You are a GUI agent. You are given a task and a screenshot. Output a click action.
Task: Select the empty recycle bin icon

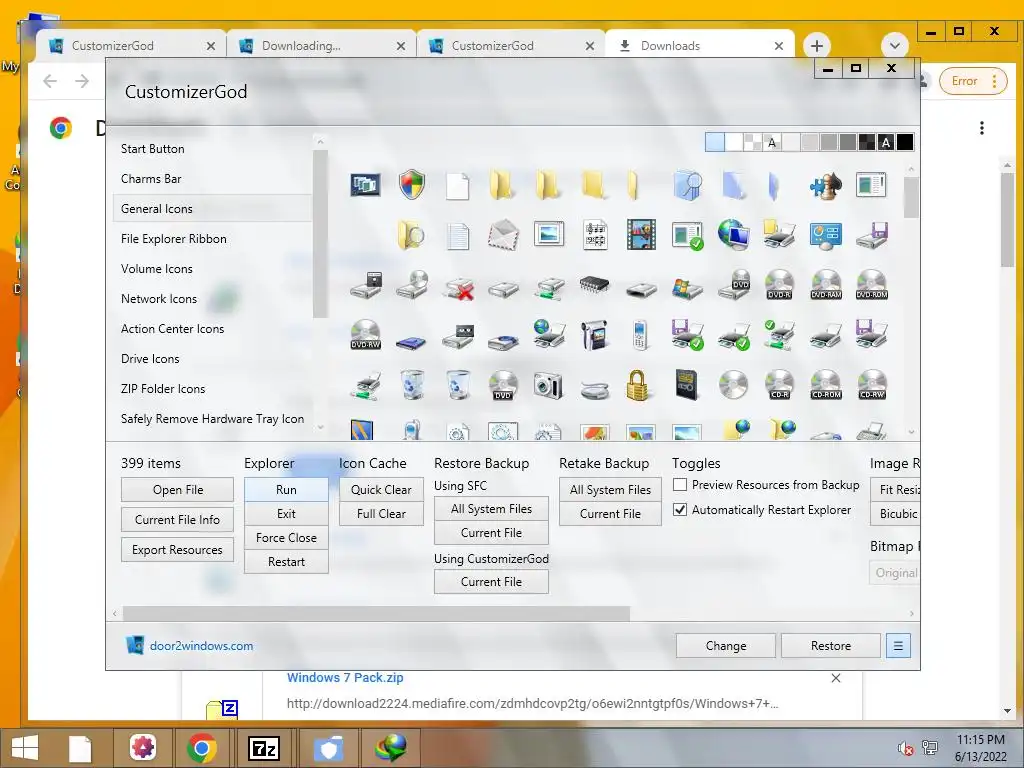pos(458,384)
